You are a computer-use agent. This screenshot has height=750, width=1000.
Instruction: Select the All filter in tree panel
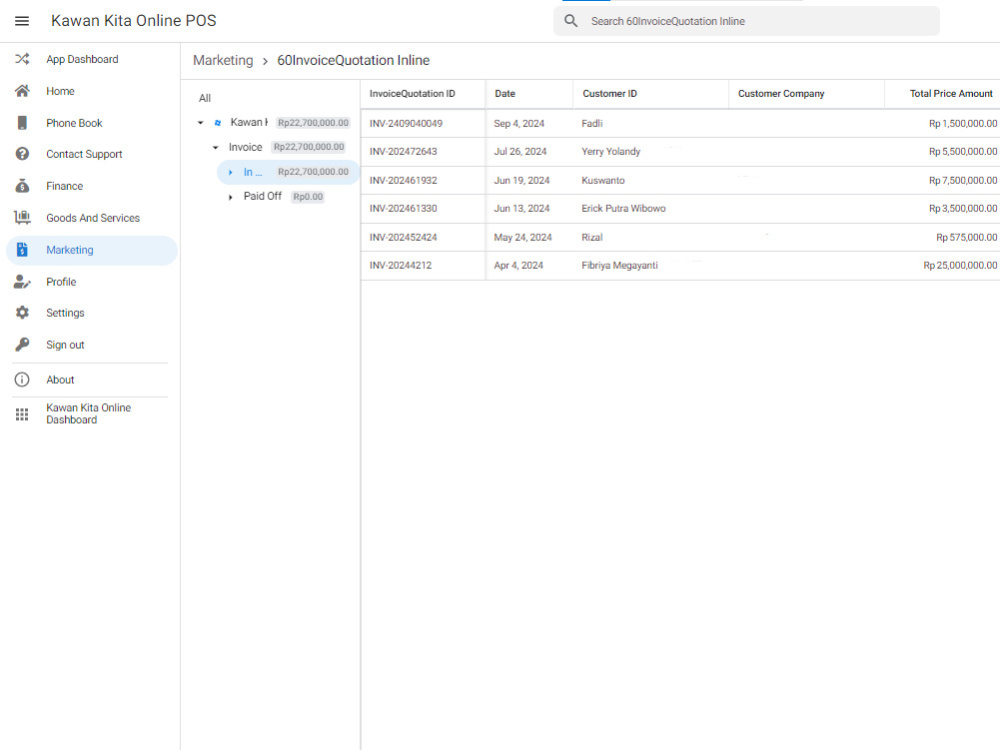tap(204, 98)
